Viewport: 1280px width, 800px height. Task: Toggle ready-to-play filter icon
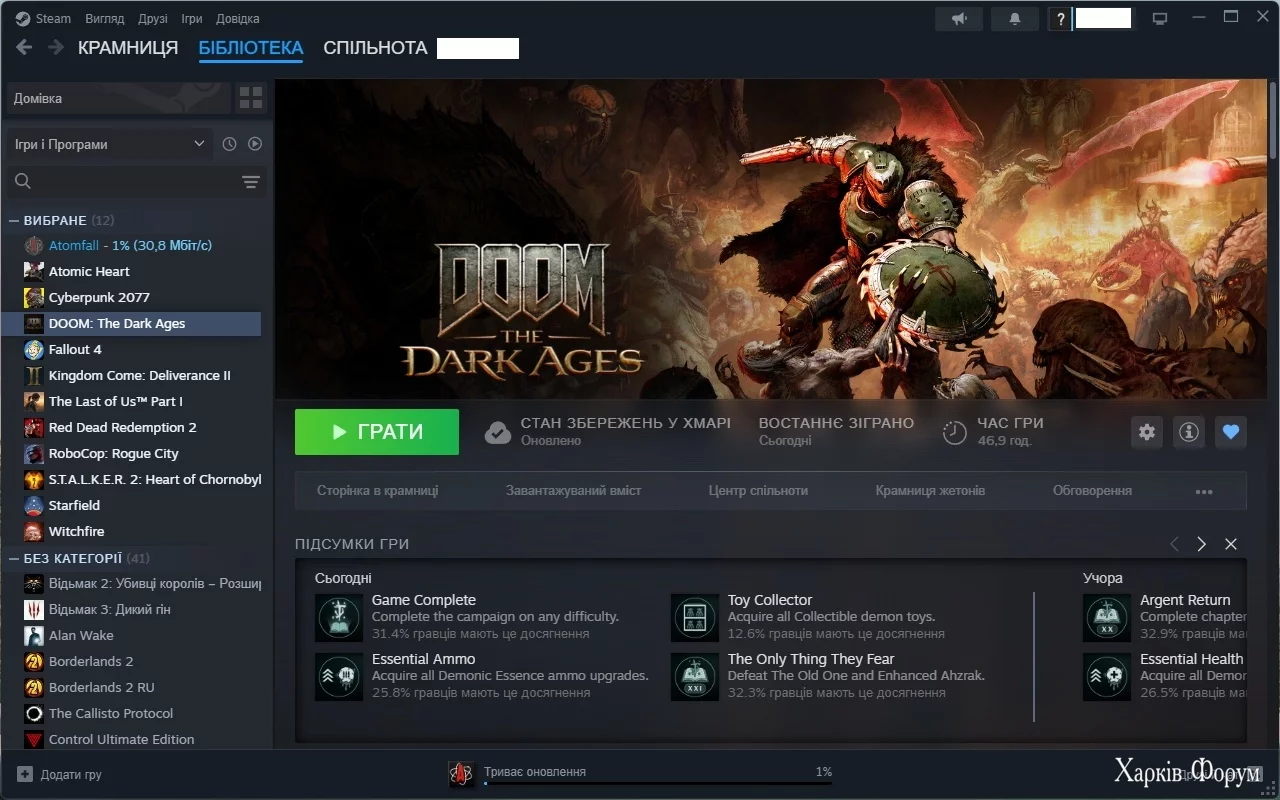[x=255, y=144]
